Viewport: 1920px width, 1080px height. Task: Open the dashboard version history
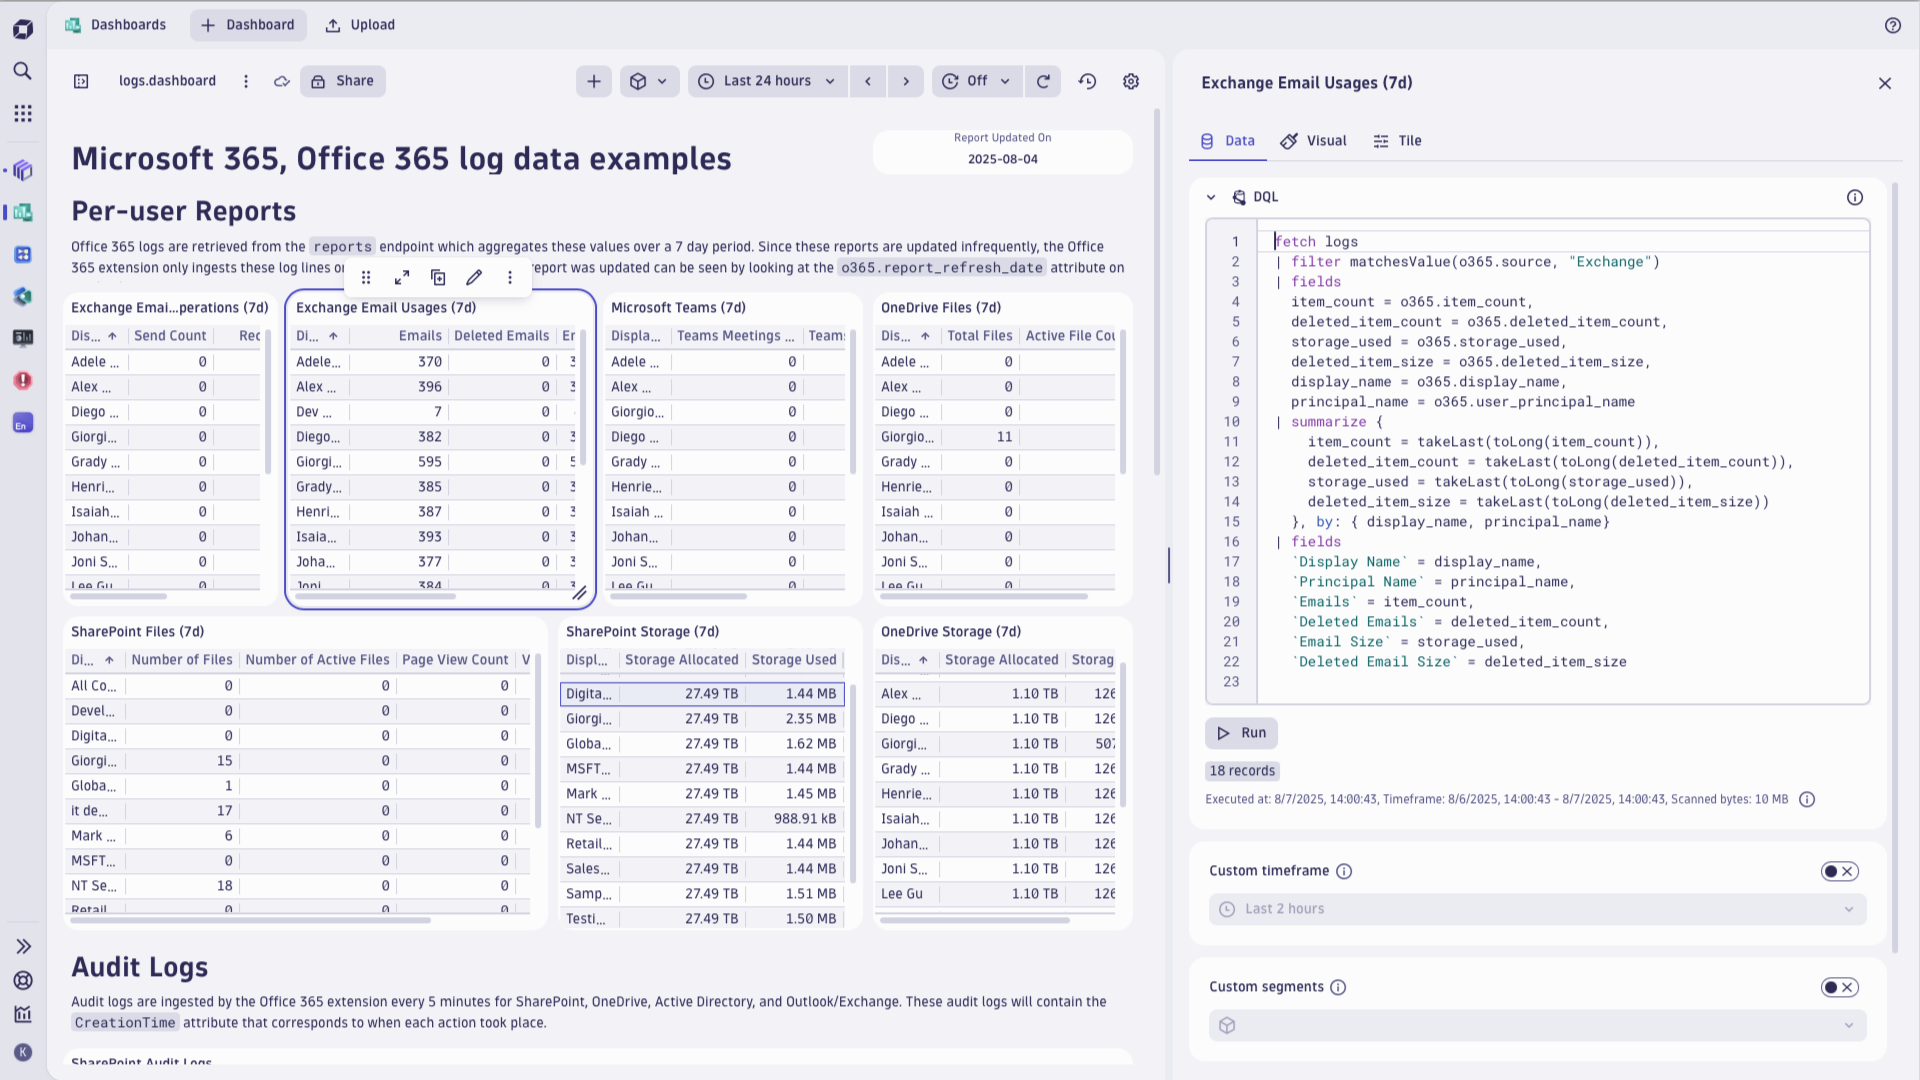[1087, 81]
